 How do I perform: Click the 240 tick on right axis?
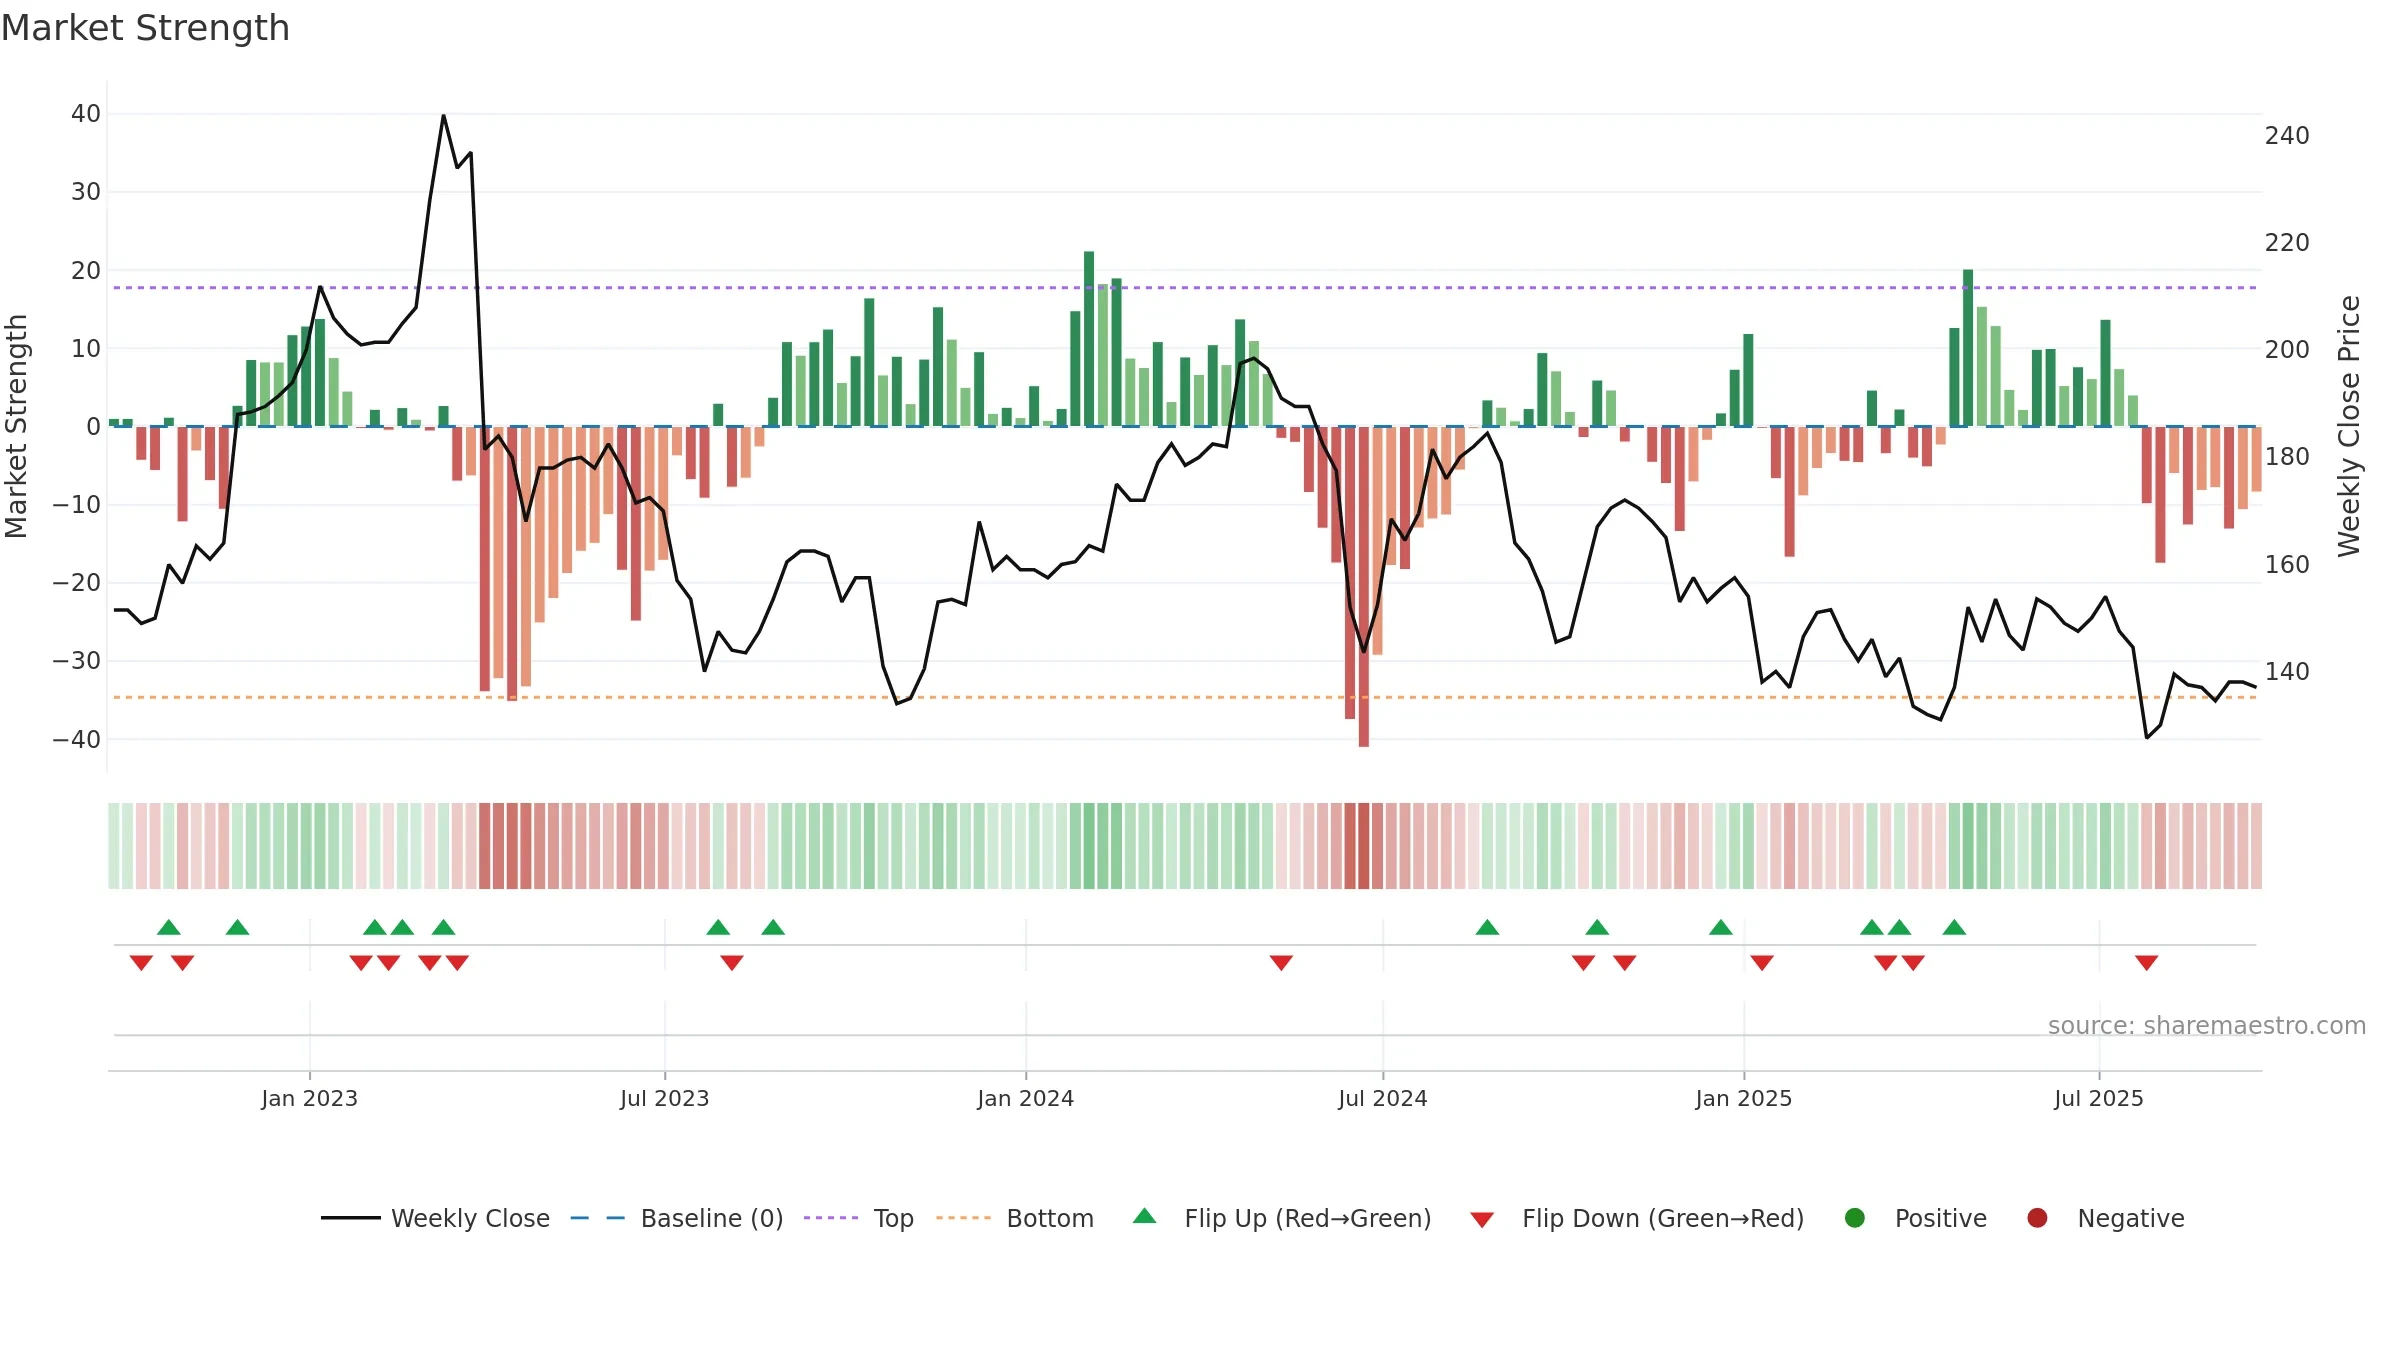point(2287,135)
